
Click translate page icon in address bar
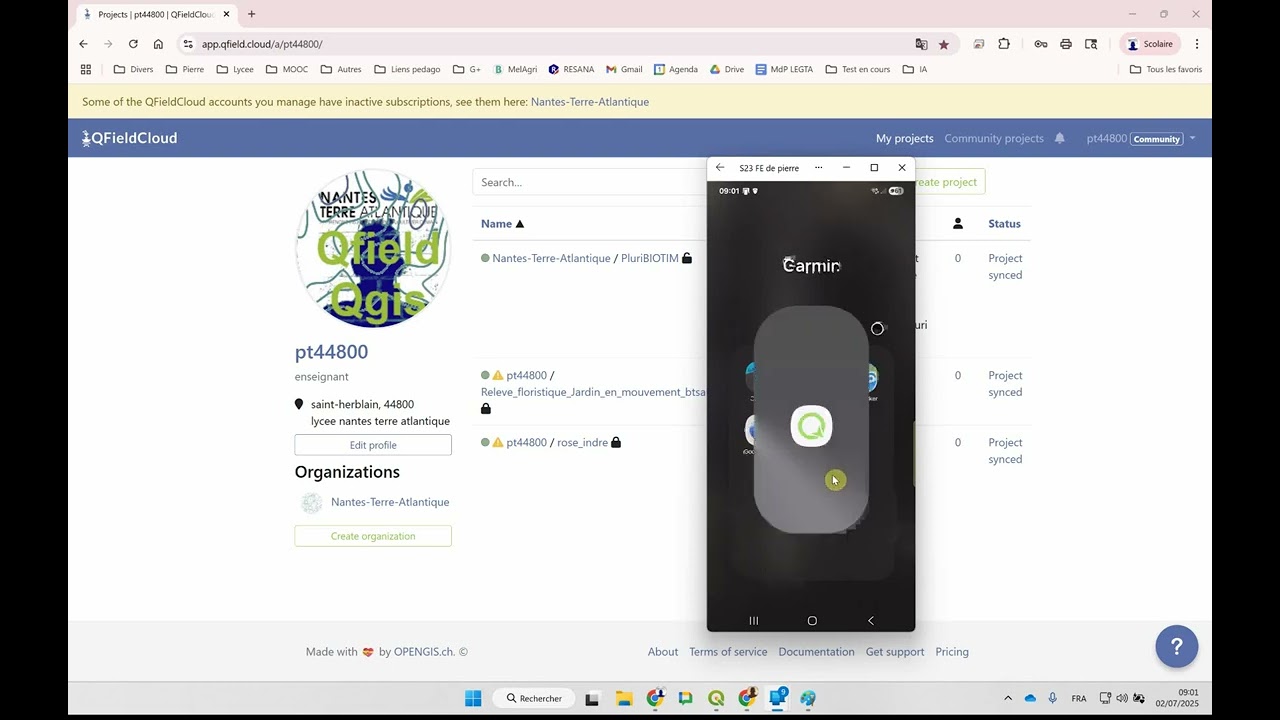tap(921, 44)
